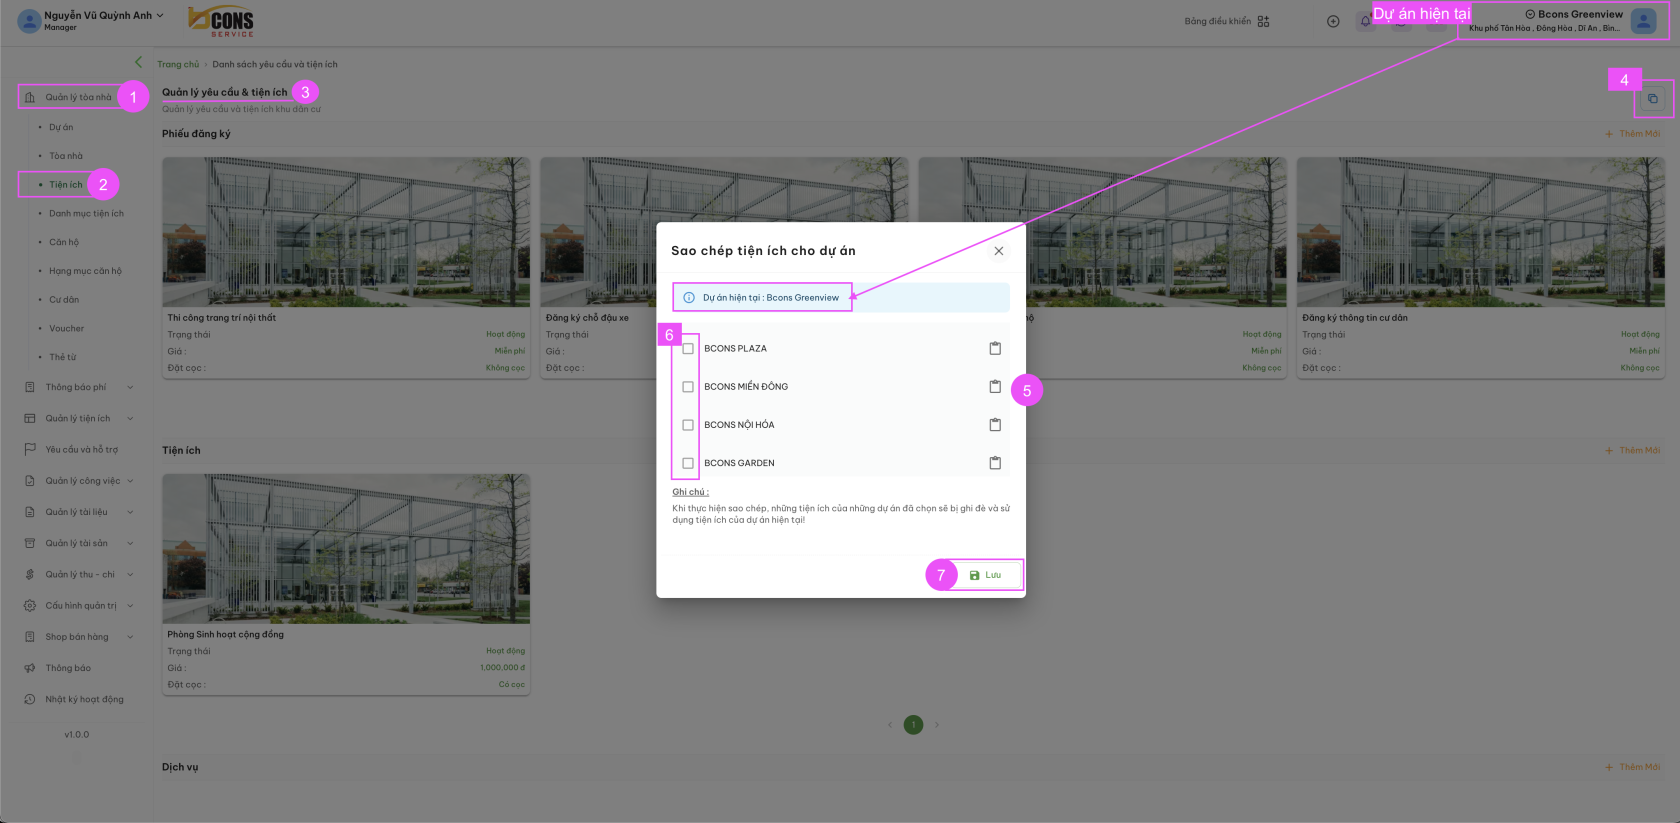This screenshot has width=1680, height=823.
Task: Click clipboard icon next to BCONS MIỀN ĐÔNG
Action: pos(995,386)
